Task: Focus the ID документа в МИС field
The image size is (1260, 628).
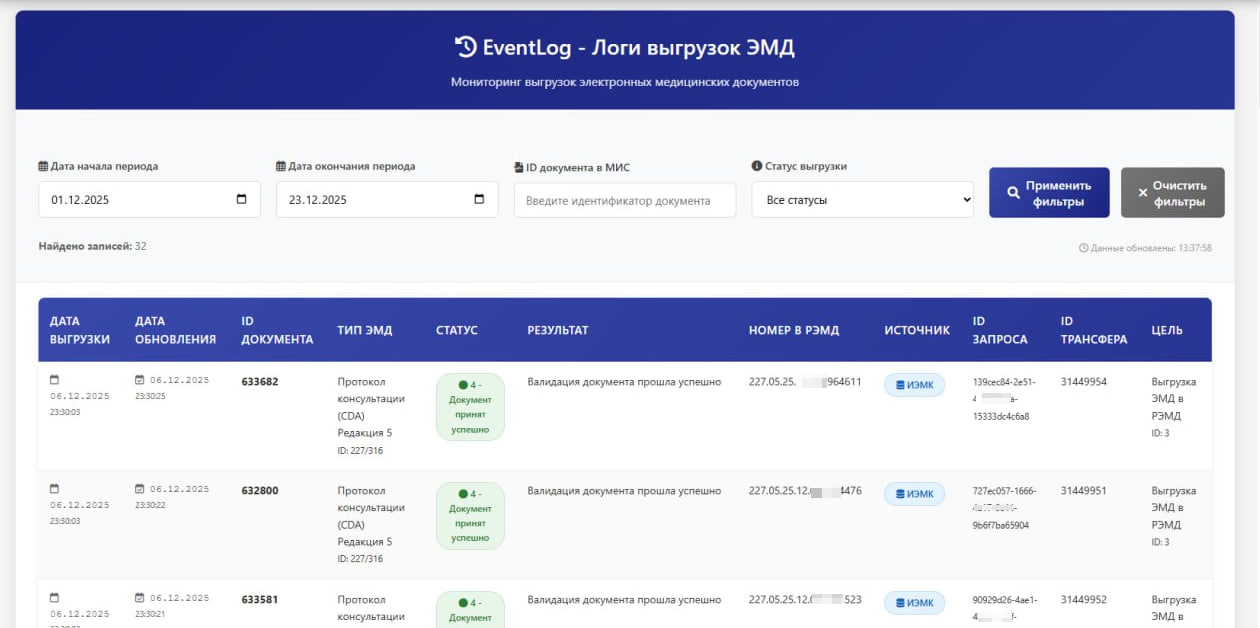Action: [624, 200]
